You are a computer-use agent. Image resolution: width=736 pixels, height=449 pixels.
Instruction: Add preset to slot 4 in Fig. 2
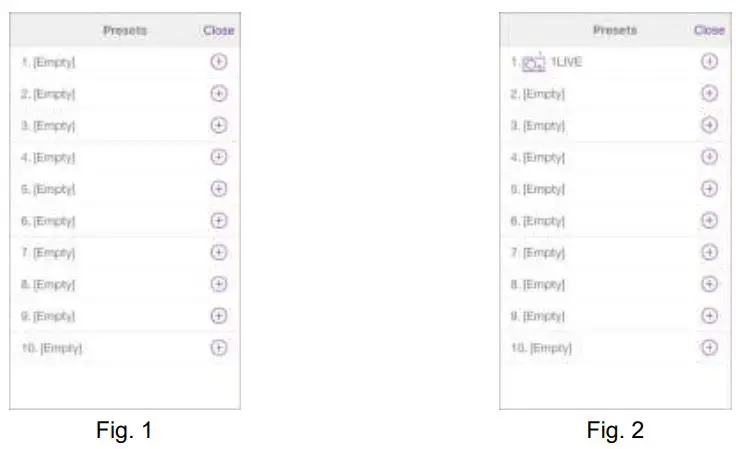[x=709, y=157]
